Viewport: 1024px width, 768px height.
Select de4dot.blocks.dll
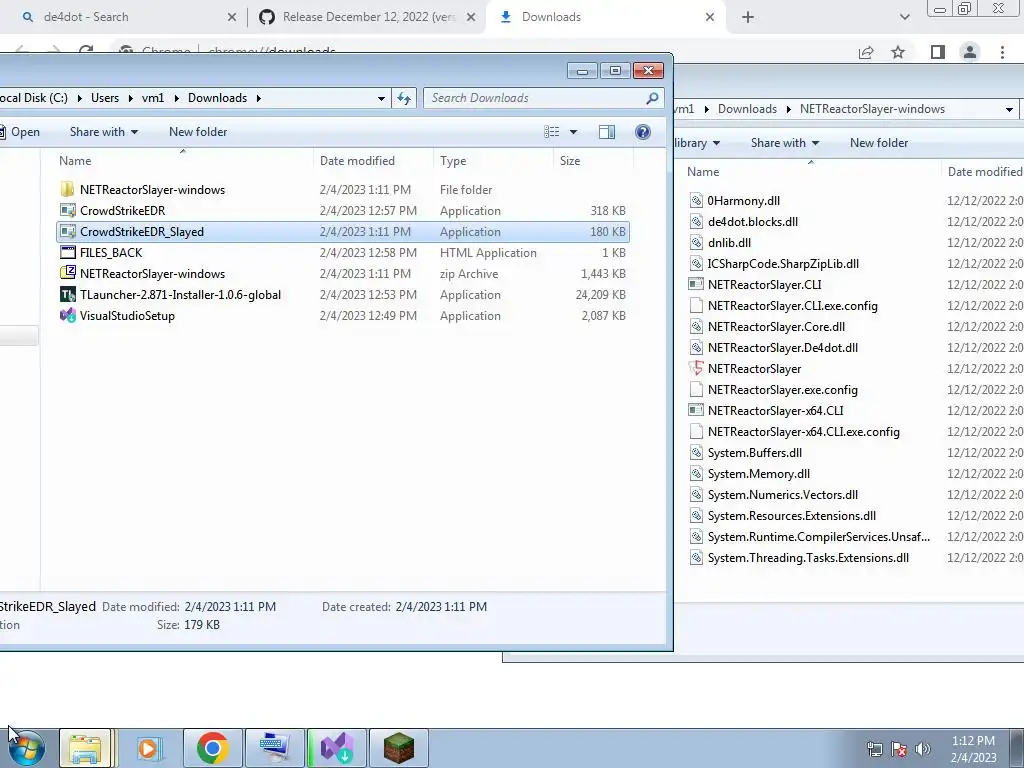pyautogui.click(x=753, y=221)
